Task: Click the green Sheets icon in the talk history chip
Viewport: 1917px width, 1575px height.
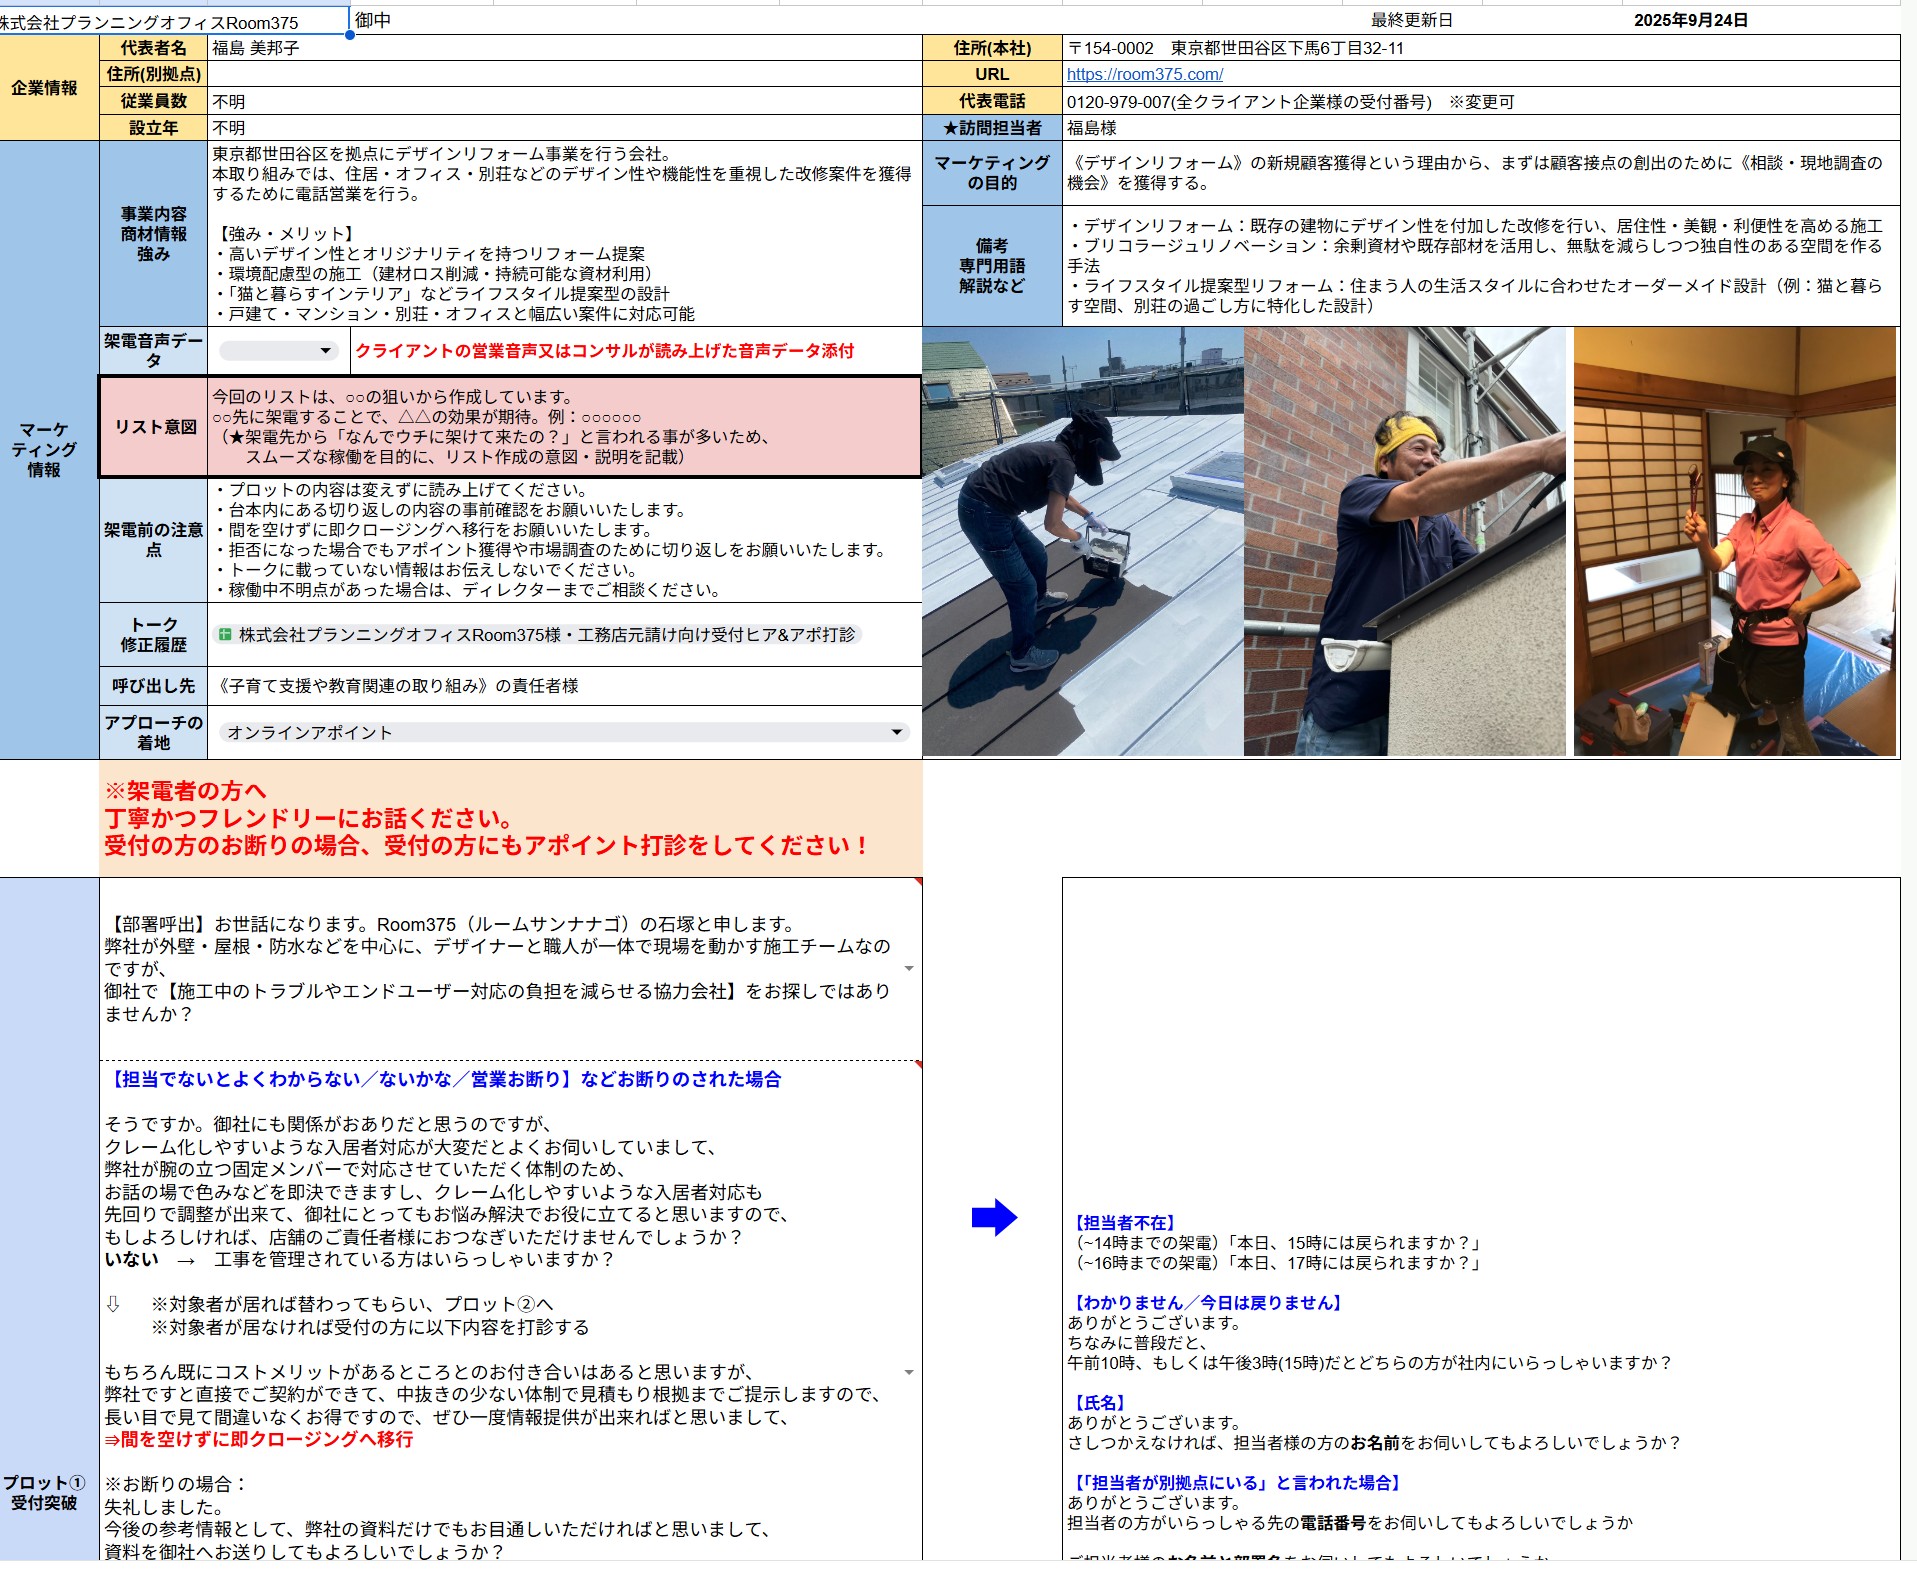Action: coord(225,635)
